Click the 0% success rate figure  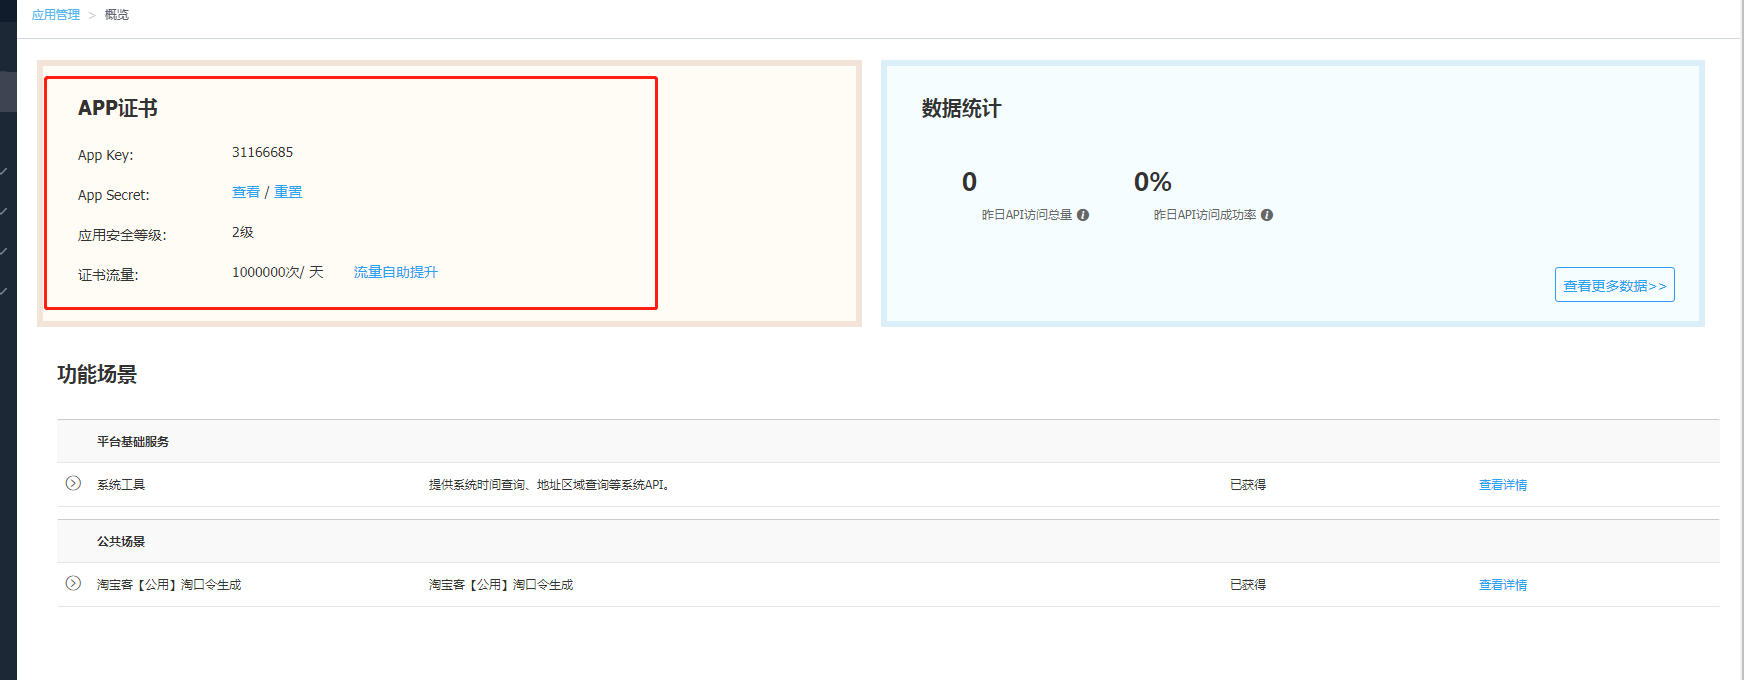pos(1152,182)
